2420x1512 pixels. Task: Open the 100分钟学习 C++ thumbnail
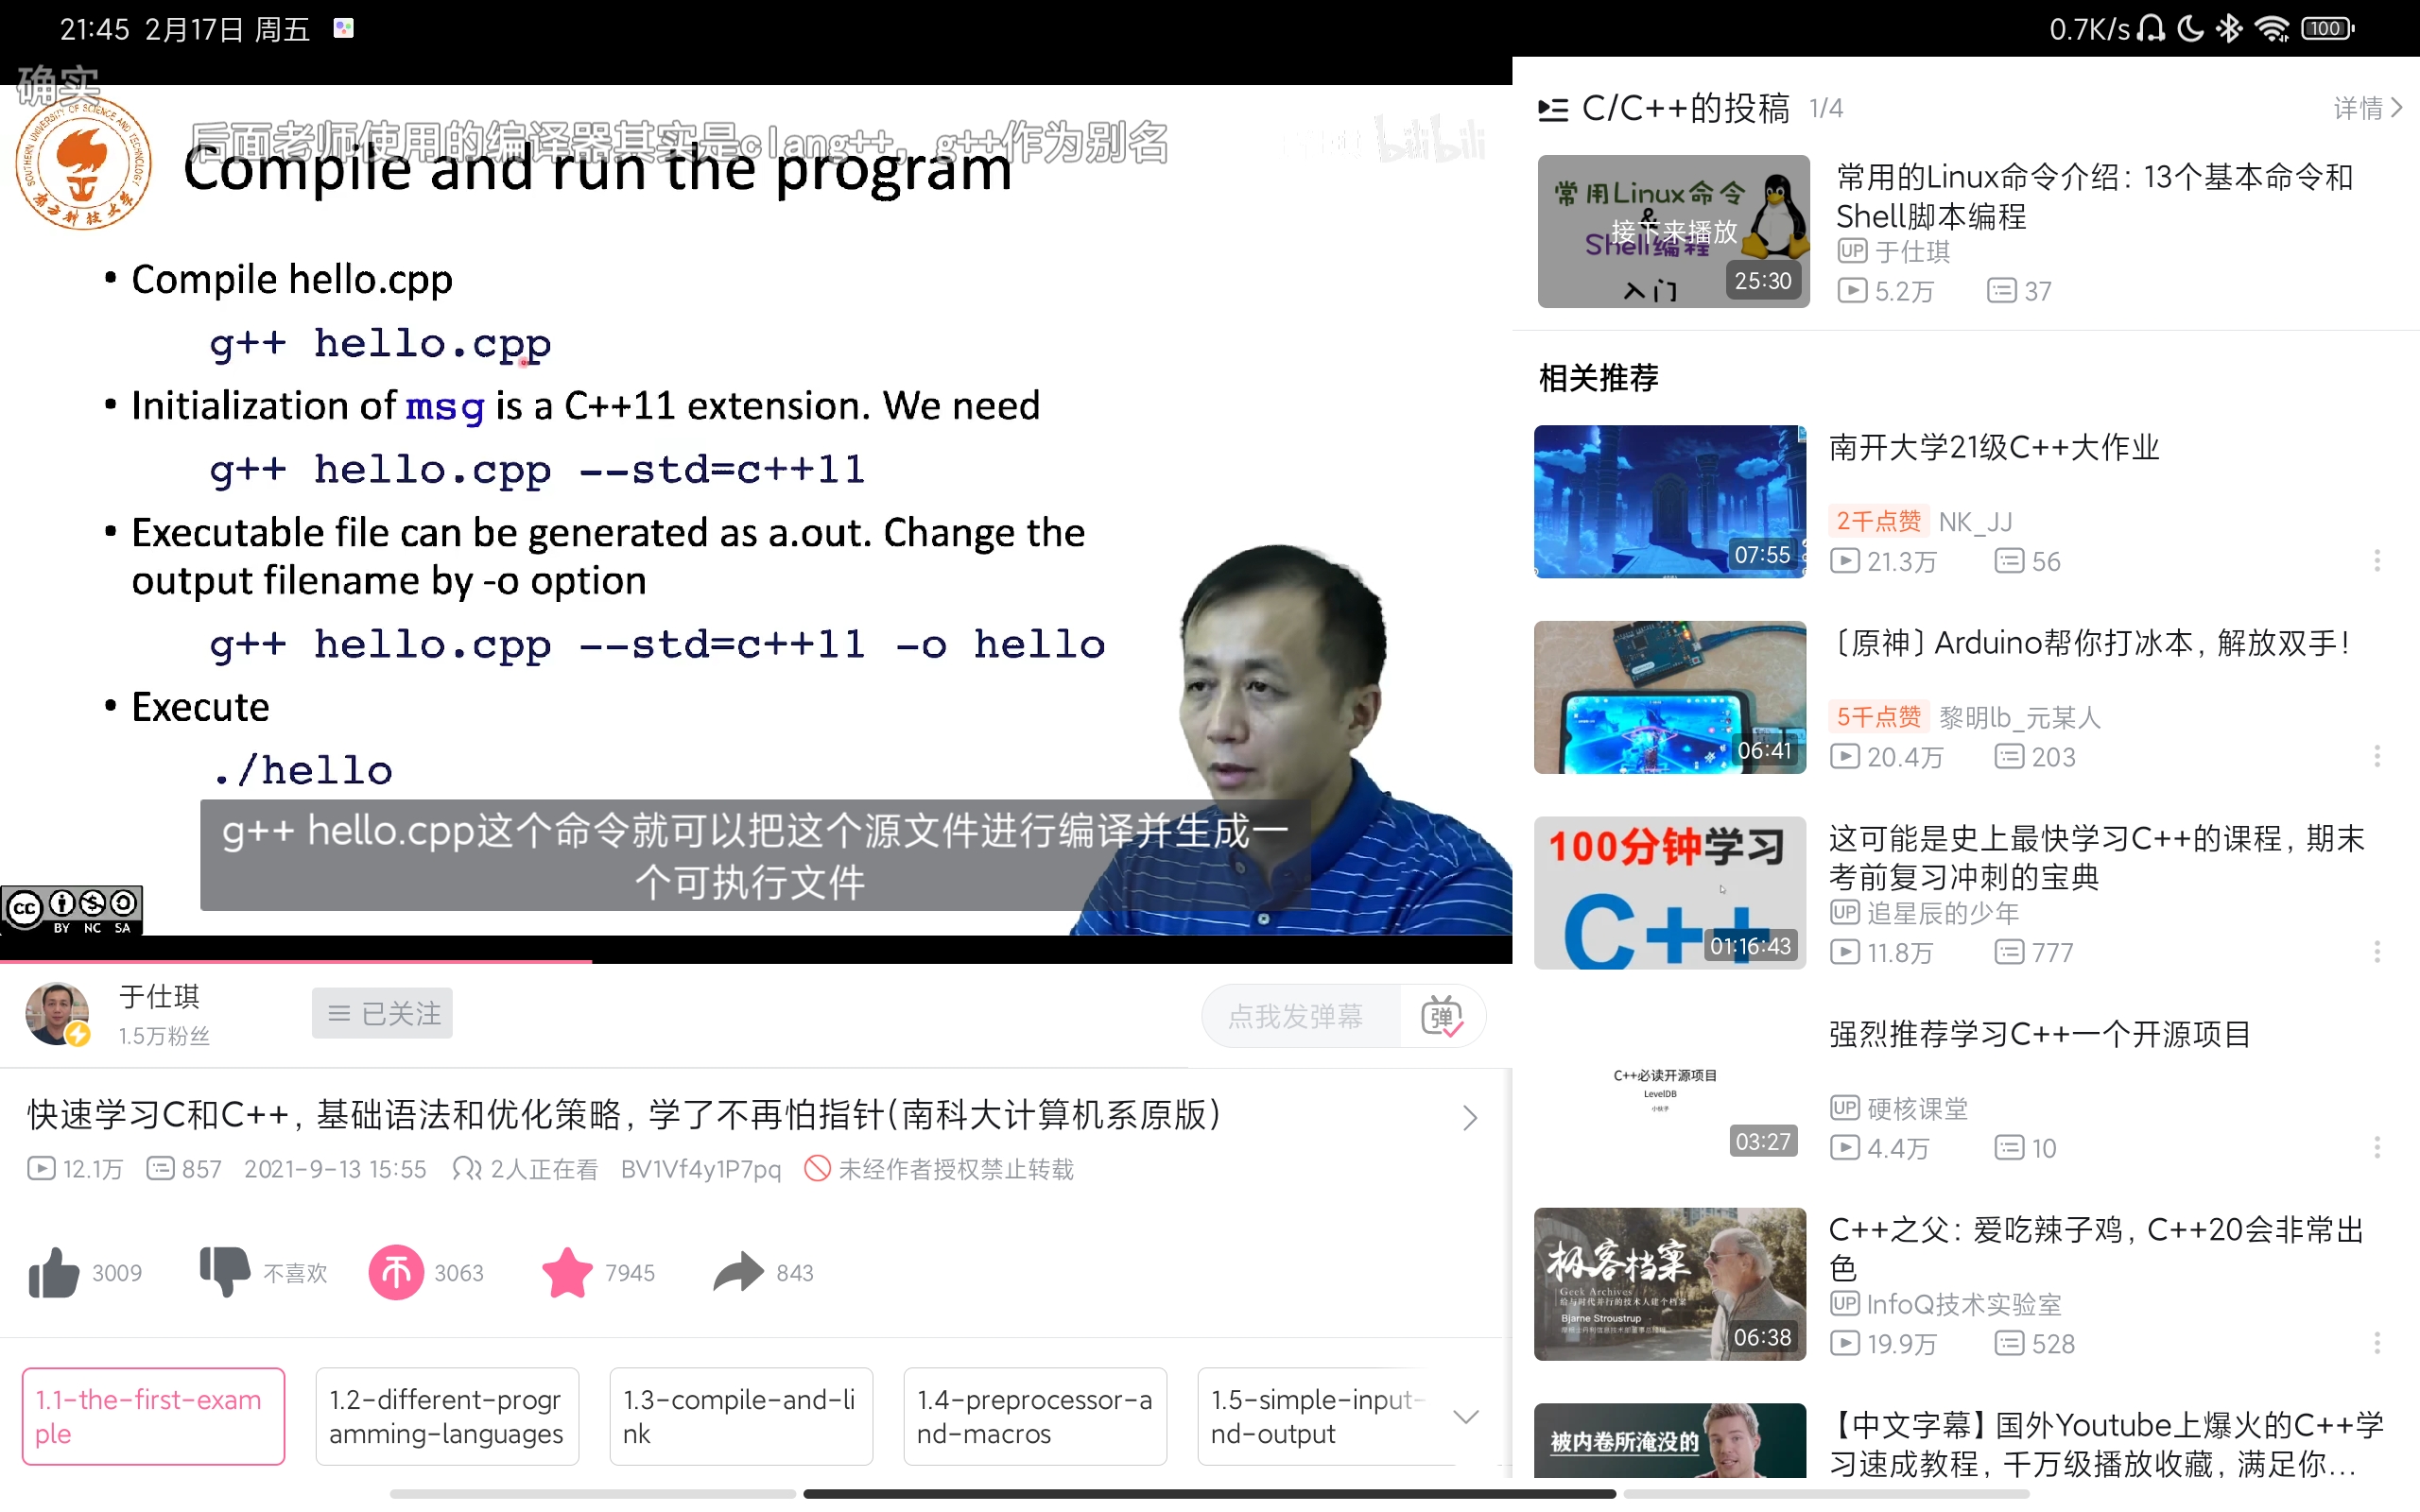tap(1670, 893)
